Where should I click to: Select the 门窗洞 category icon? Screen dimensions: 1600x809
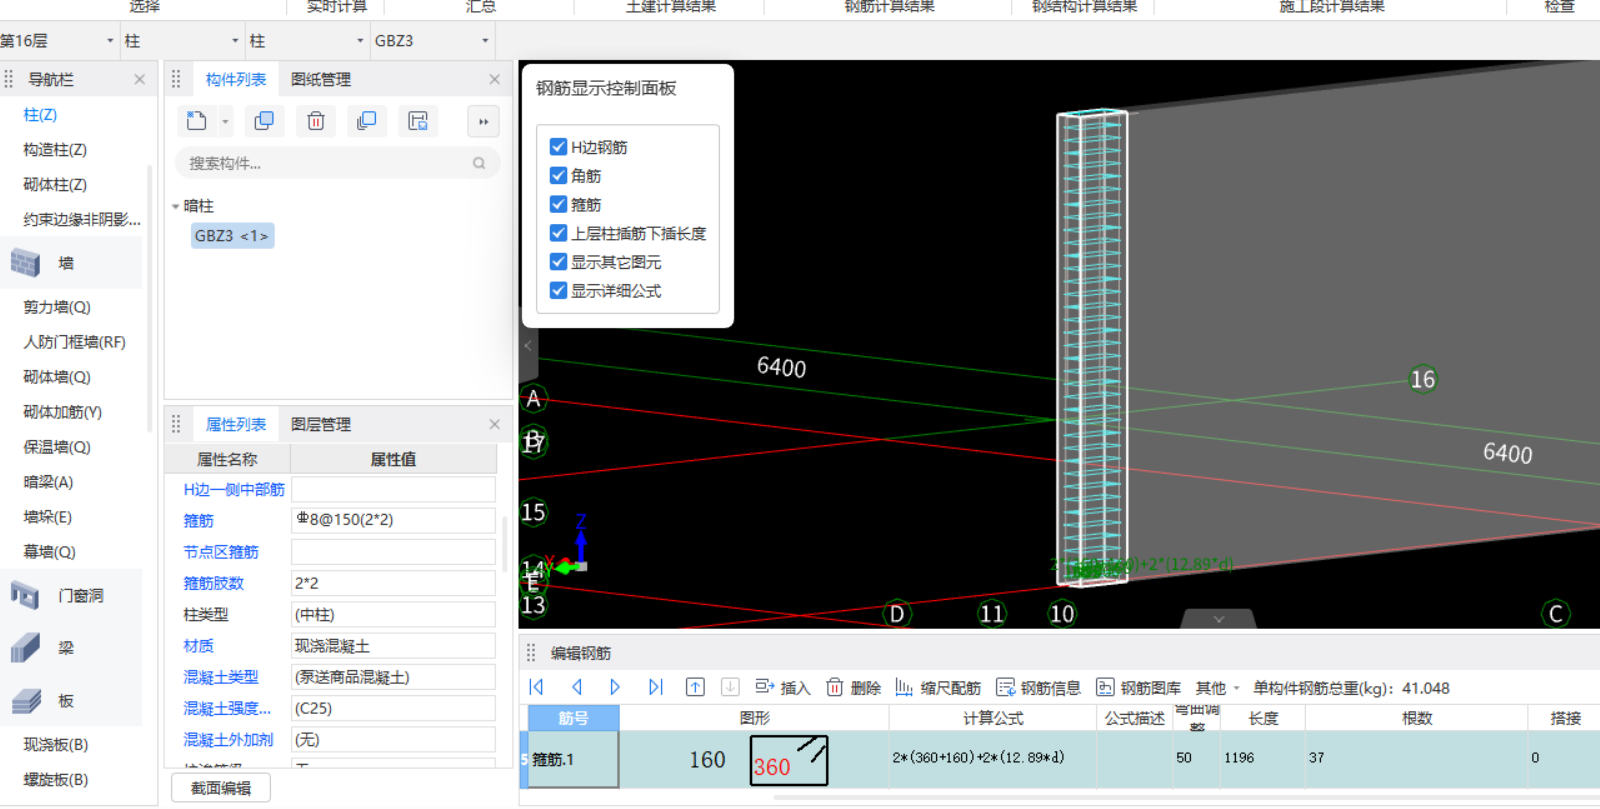point(25,595)
